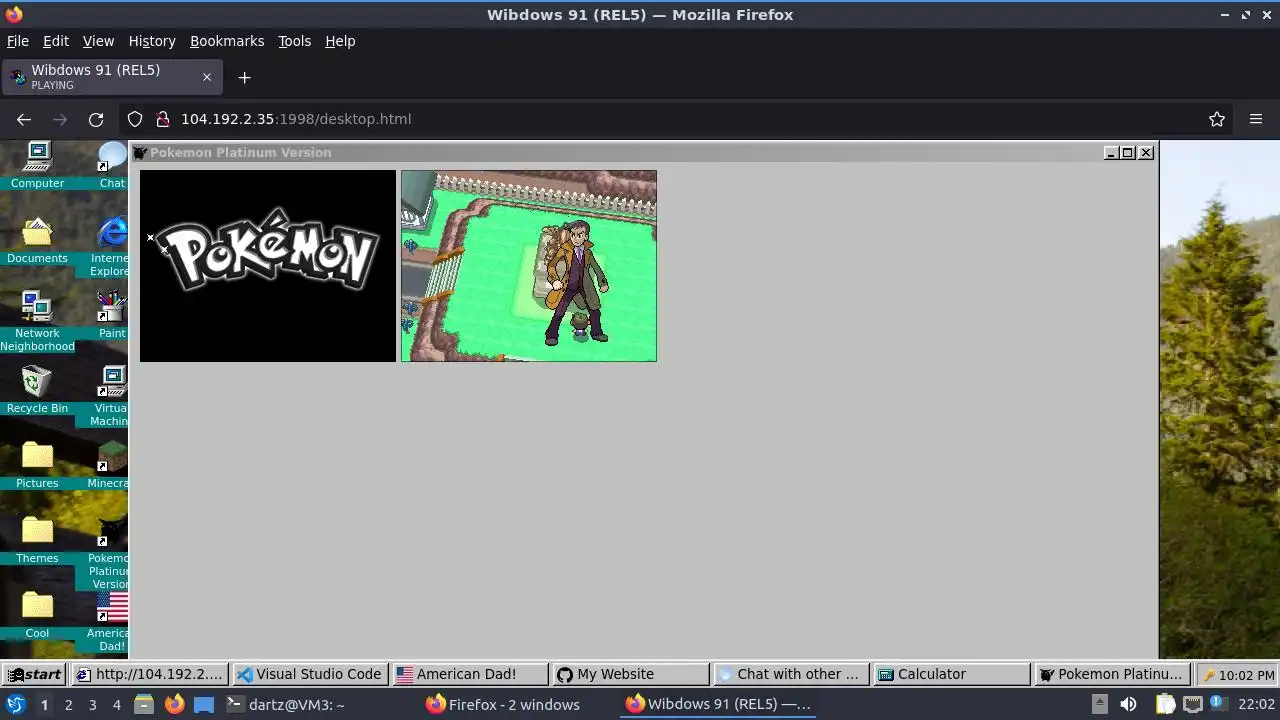
Task: Switch to Chat with other taskbar item
Action: pos(791,674)
